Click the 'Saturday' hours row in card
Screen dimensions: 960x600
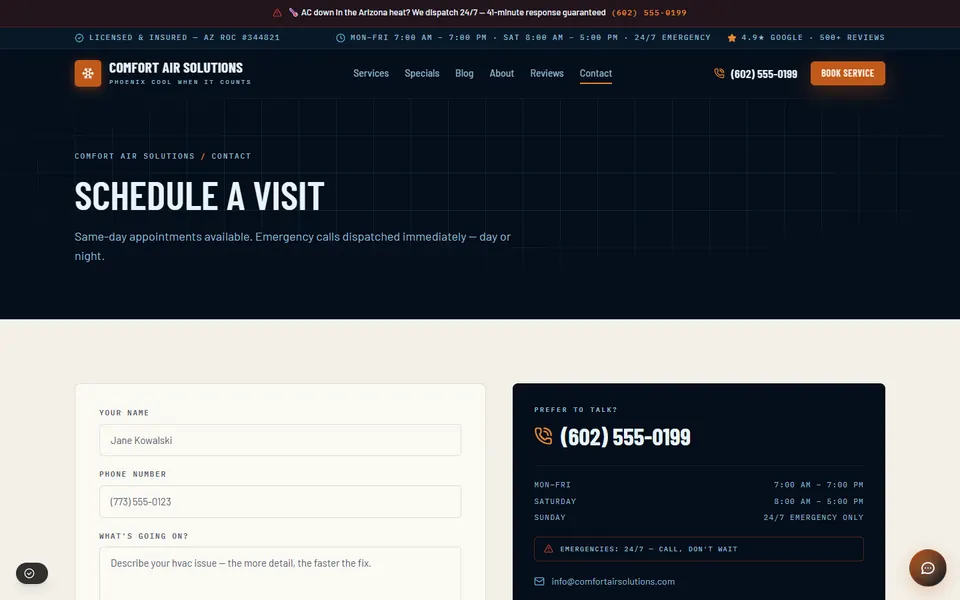tap(699, 501)
